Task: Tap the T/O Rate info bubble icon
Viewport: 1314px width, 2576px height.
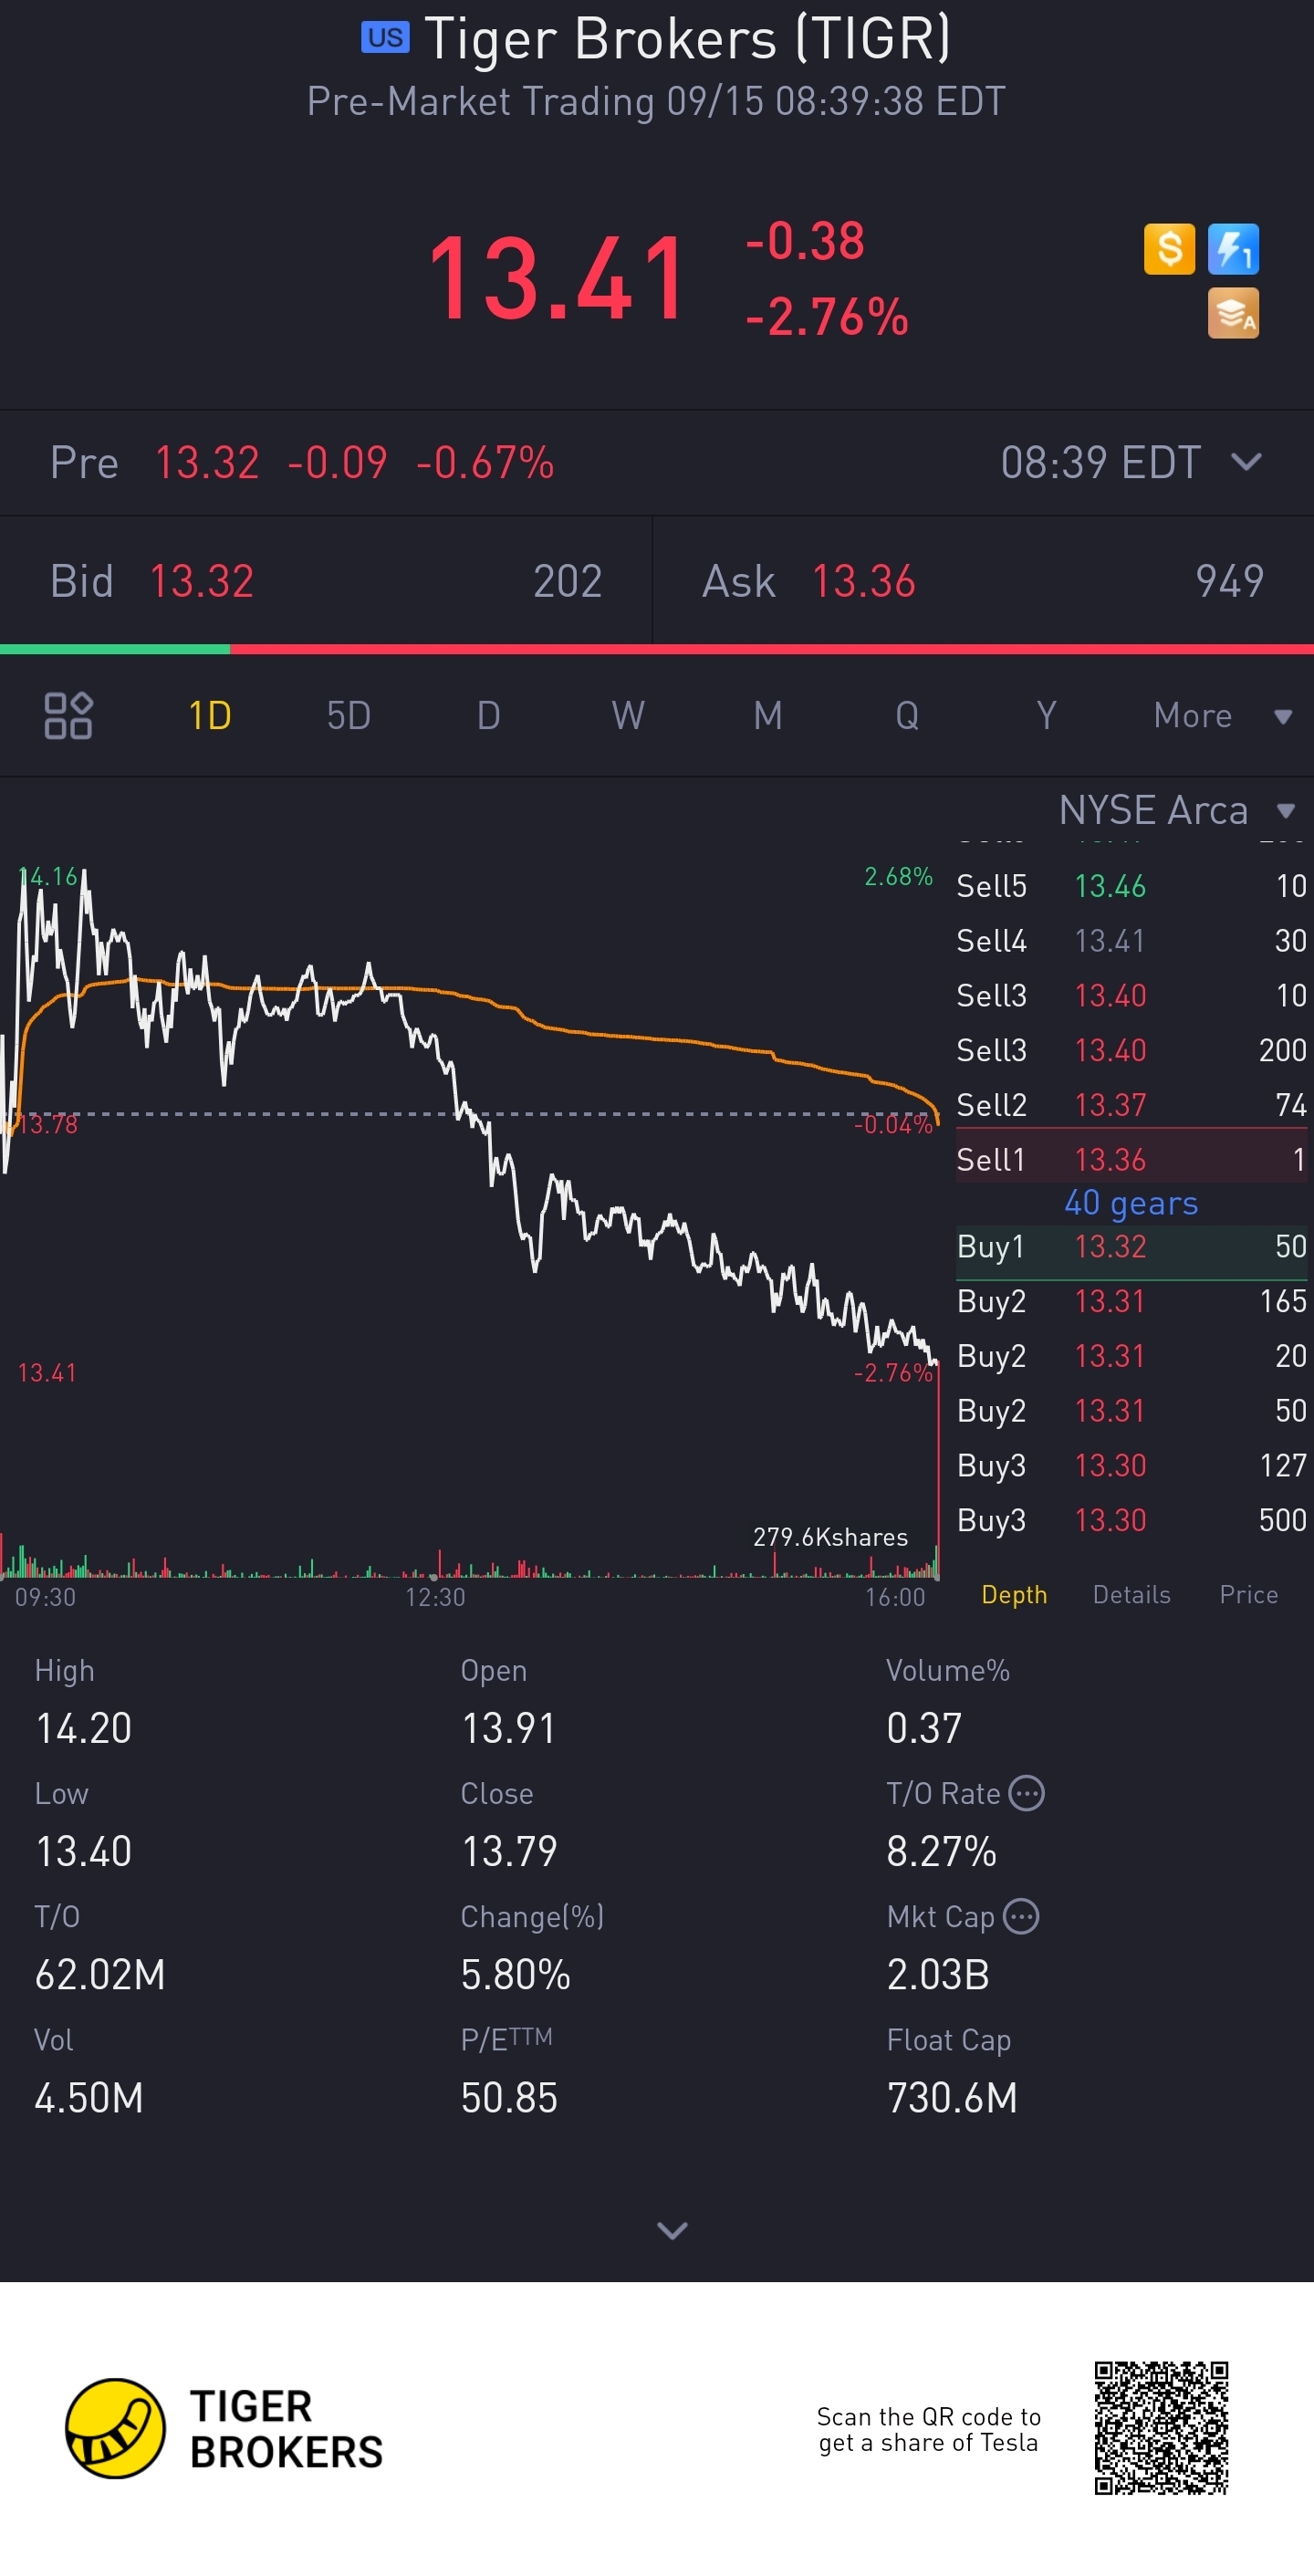Action: coord(1027,1793)
